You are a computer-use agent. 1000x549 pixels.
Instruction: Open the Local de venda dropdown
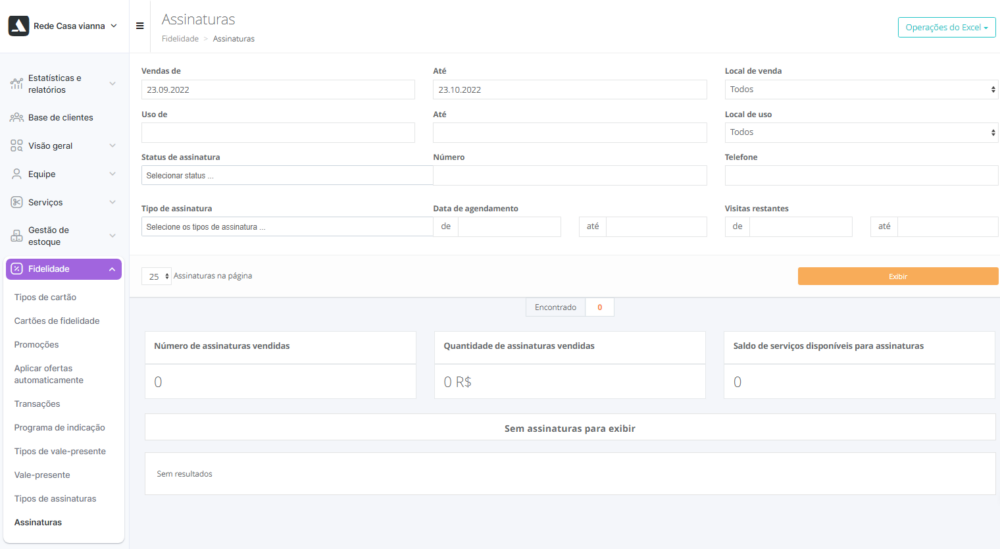click(861, 89)
